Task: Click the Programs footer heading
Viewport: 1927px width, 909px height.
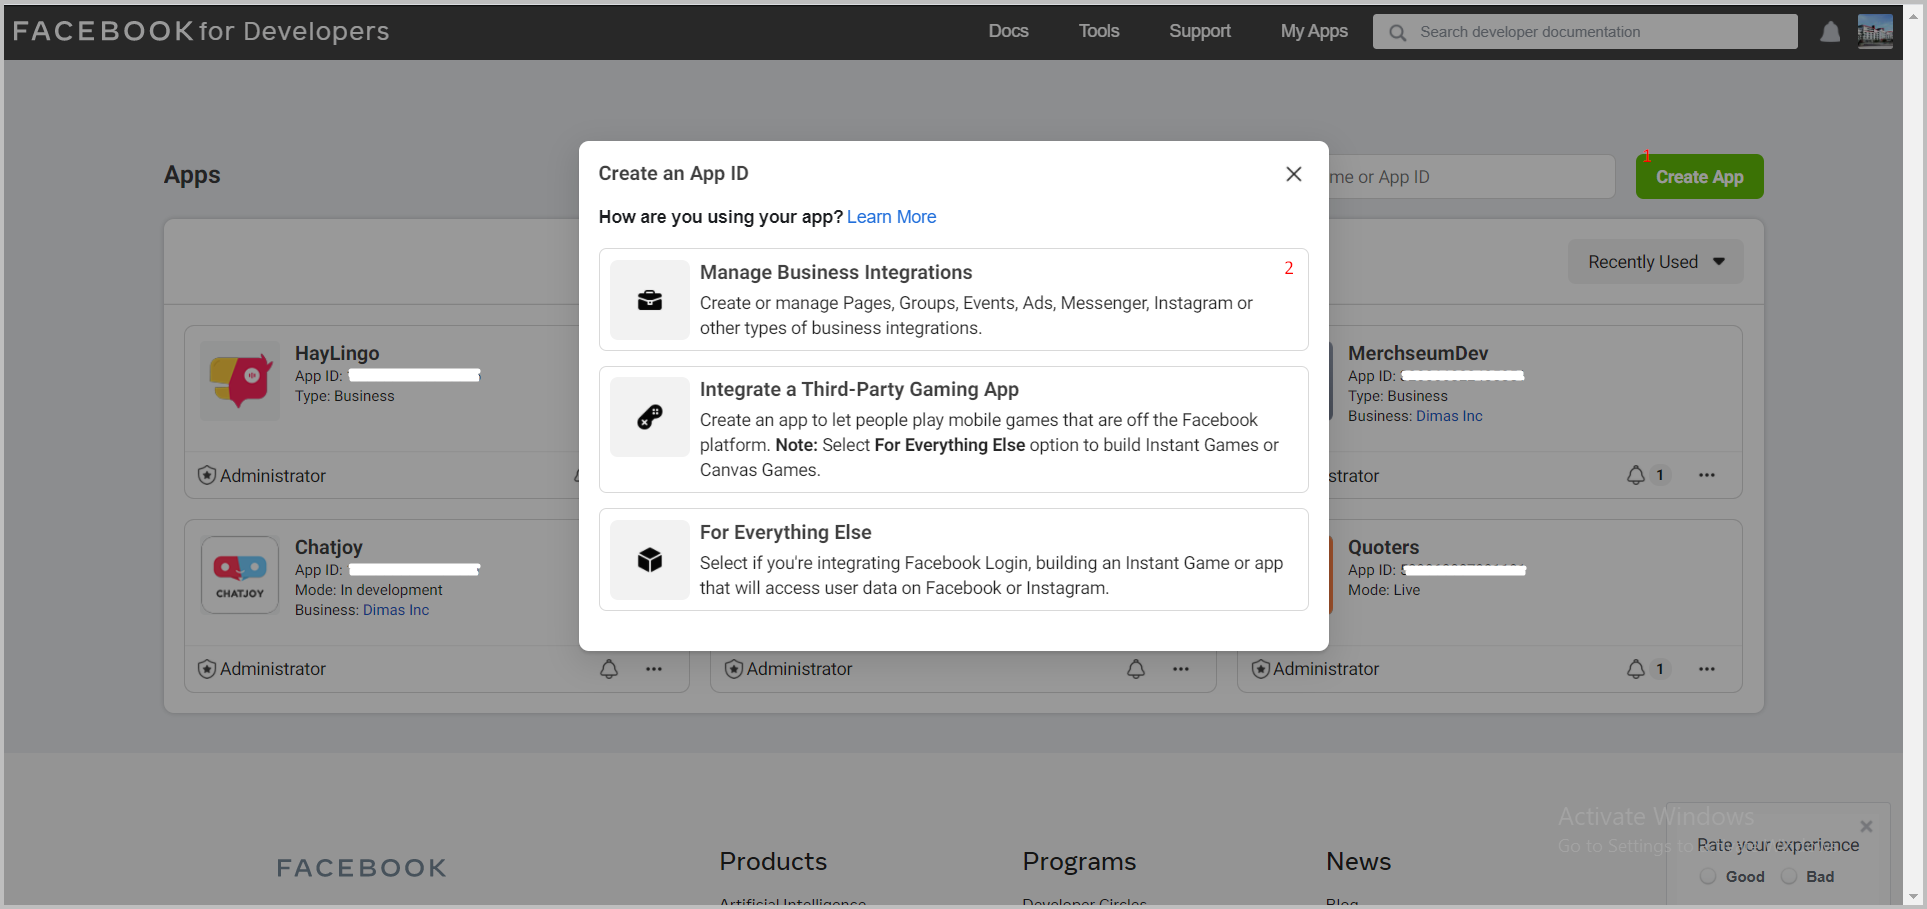Action: pos(1079,861)
